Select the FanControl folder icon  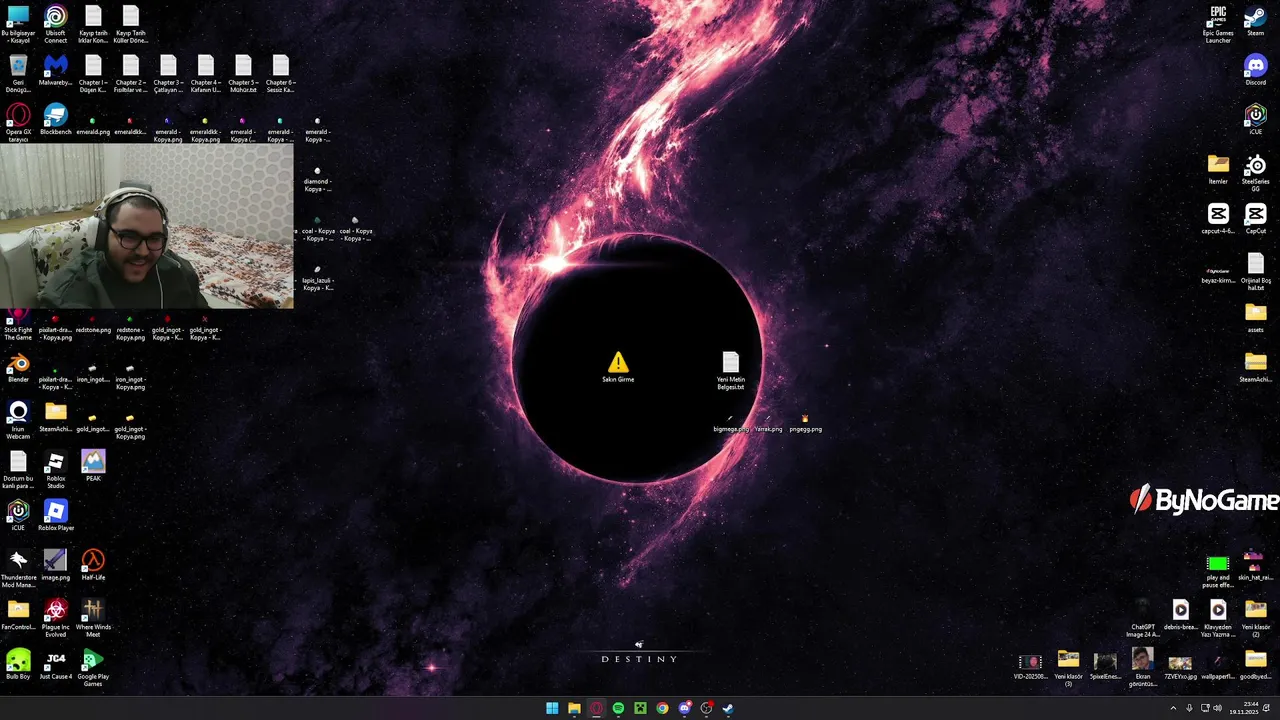click(x=18, y=614)
